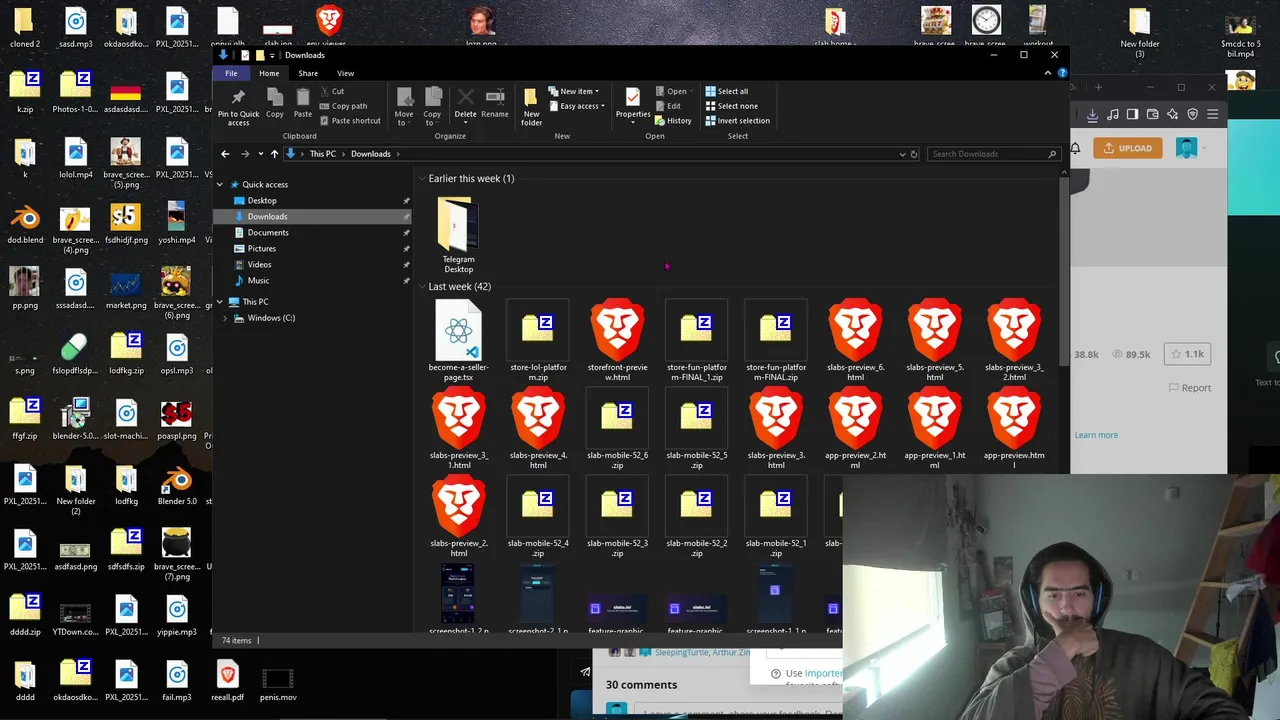Viewport: 1280px width, 720px height.
Task: Click the Copy ribbon icon
Action: [275, 102]
